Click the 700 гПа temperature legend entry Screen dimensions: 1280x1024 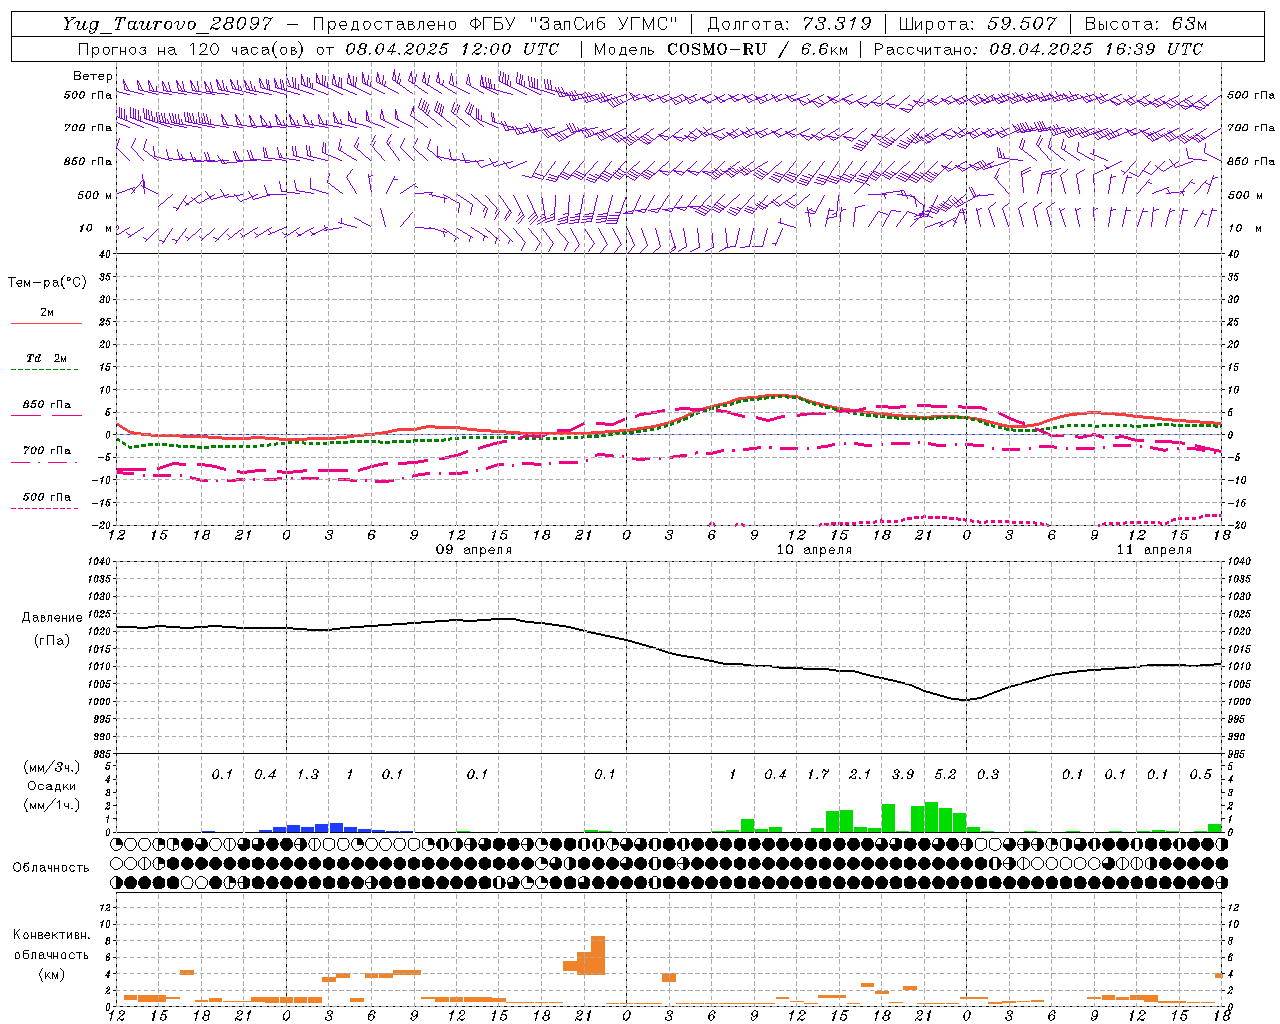(46, 450)
